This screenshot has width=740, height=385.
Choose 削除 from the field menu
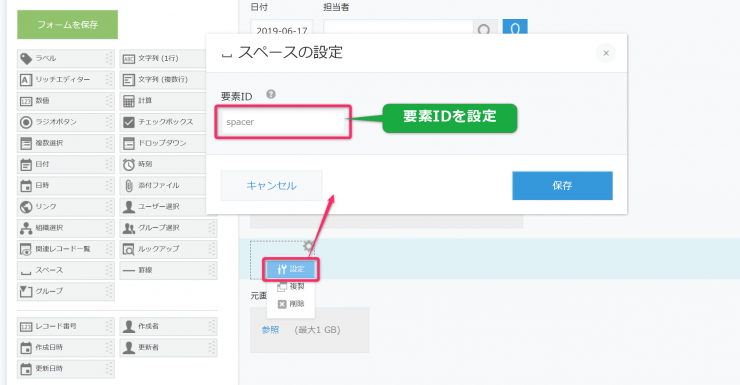tap(291, 304)
